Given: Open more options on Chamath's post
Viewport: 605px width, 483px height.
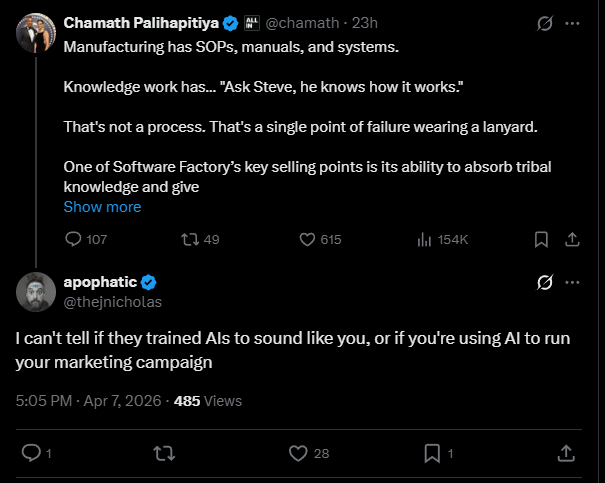Looking at the screenshot, I should tap(572, 22).
